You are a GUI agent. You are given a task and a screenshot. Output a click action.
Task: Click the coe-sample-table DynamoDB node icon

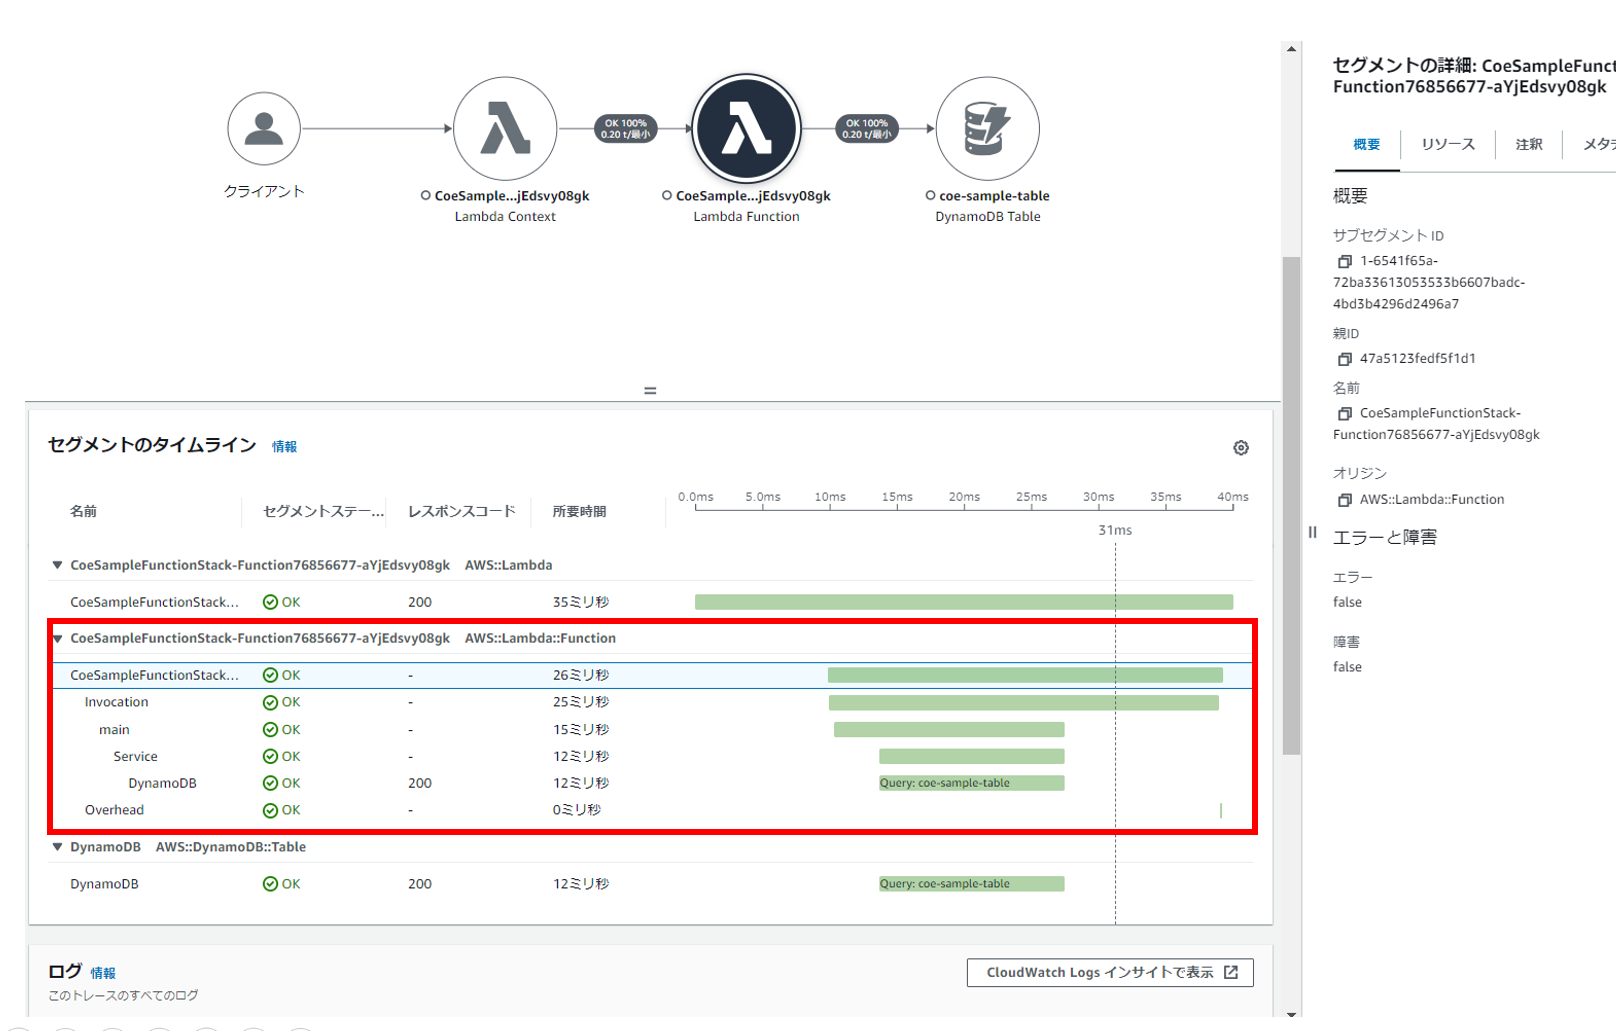tap(987, 129)
